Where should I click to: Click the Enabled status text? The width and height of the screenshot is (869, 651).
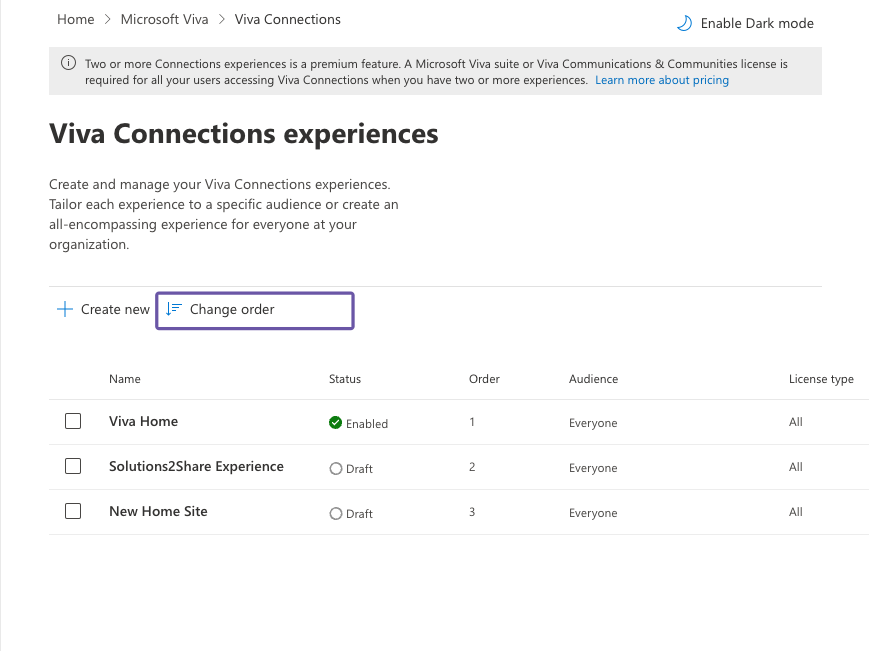click(367, 424)
